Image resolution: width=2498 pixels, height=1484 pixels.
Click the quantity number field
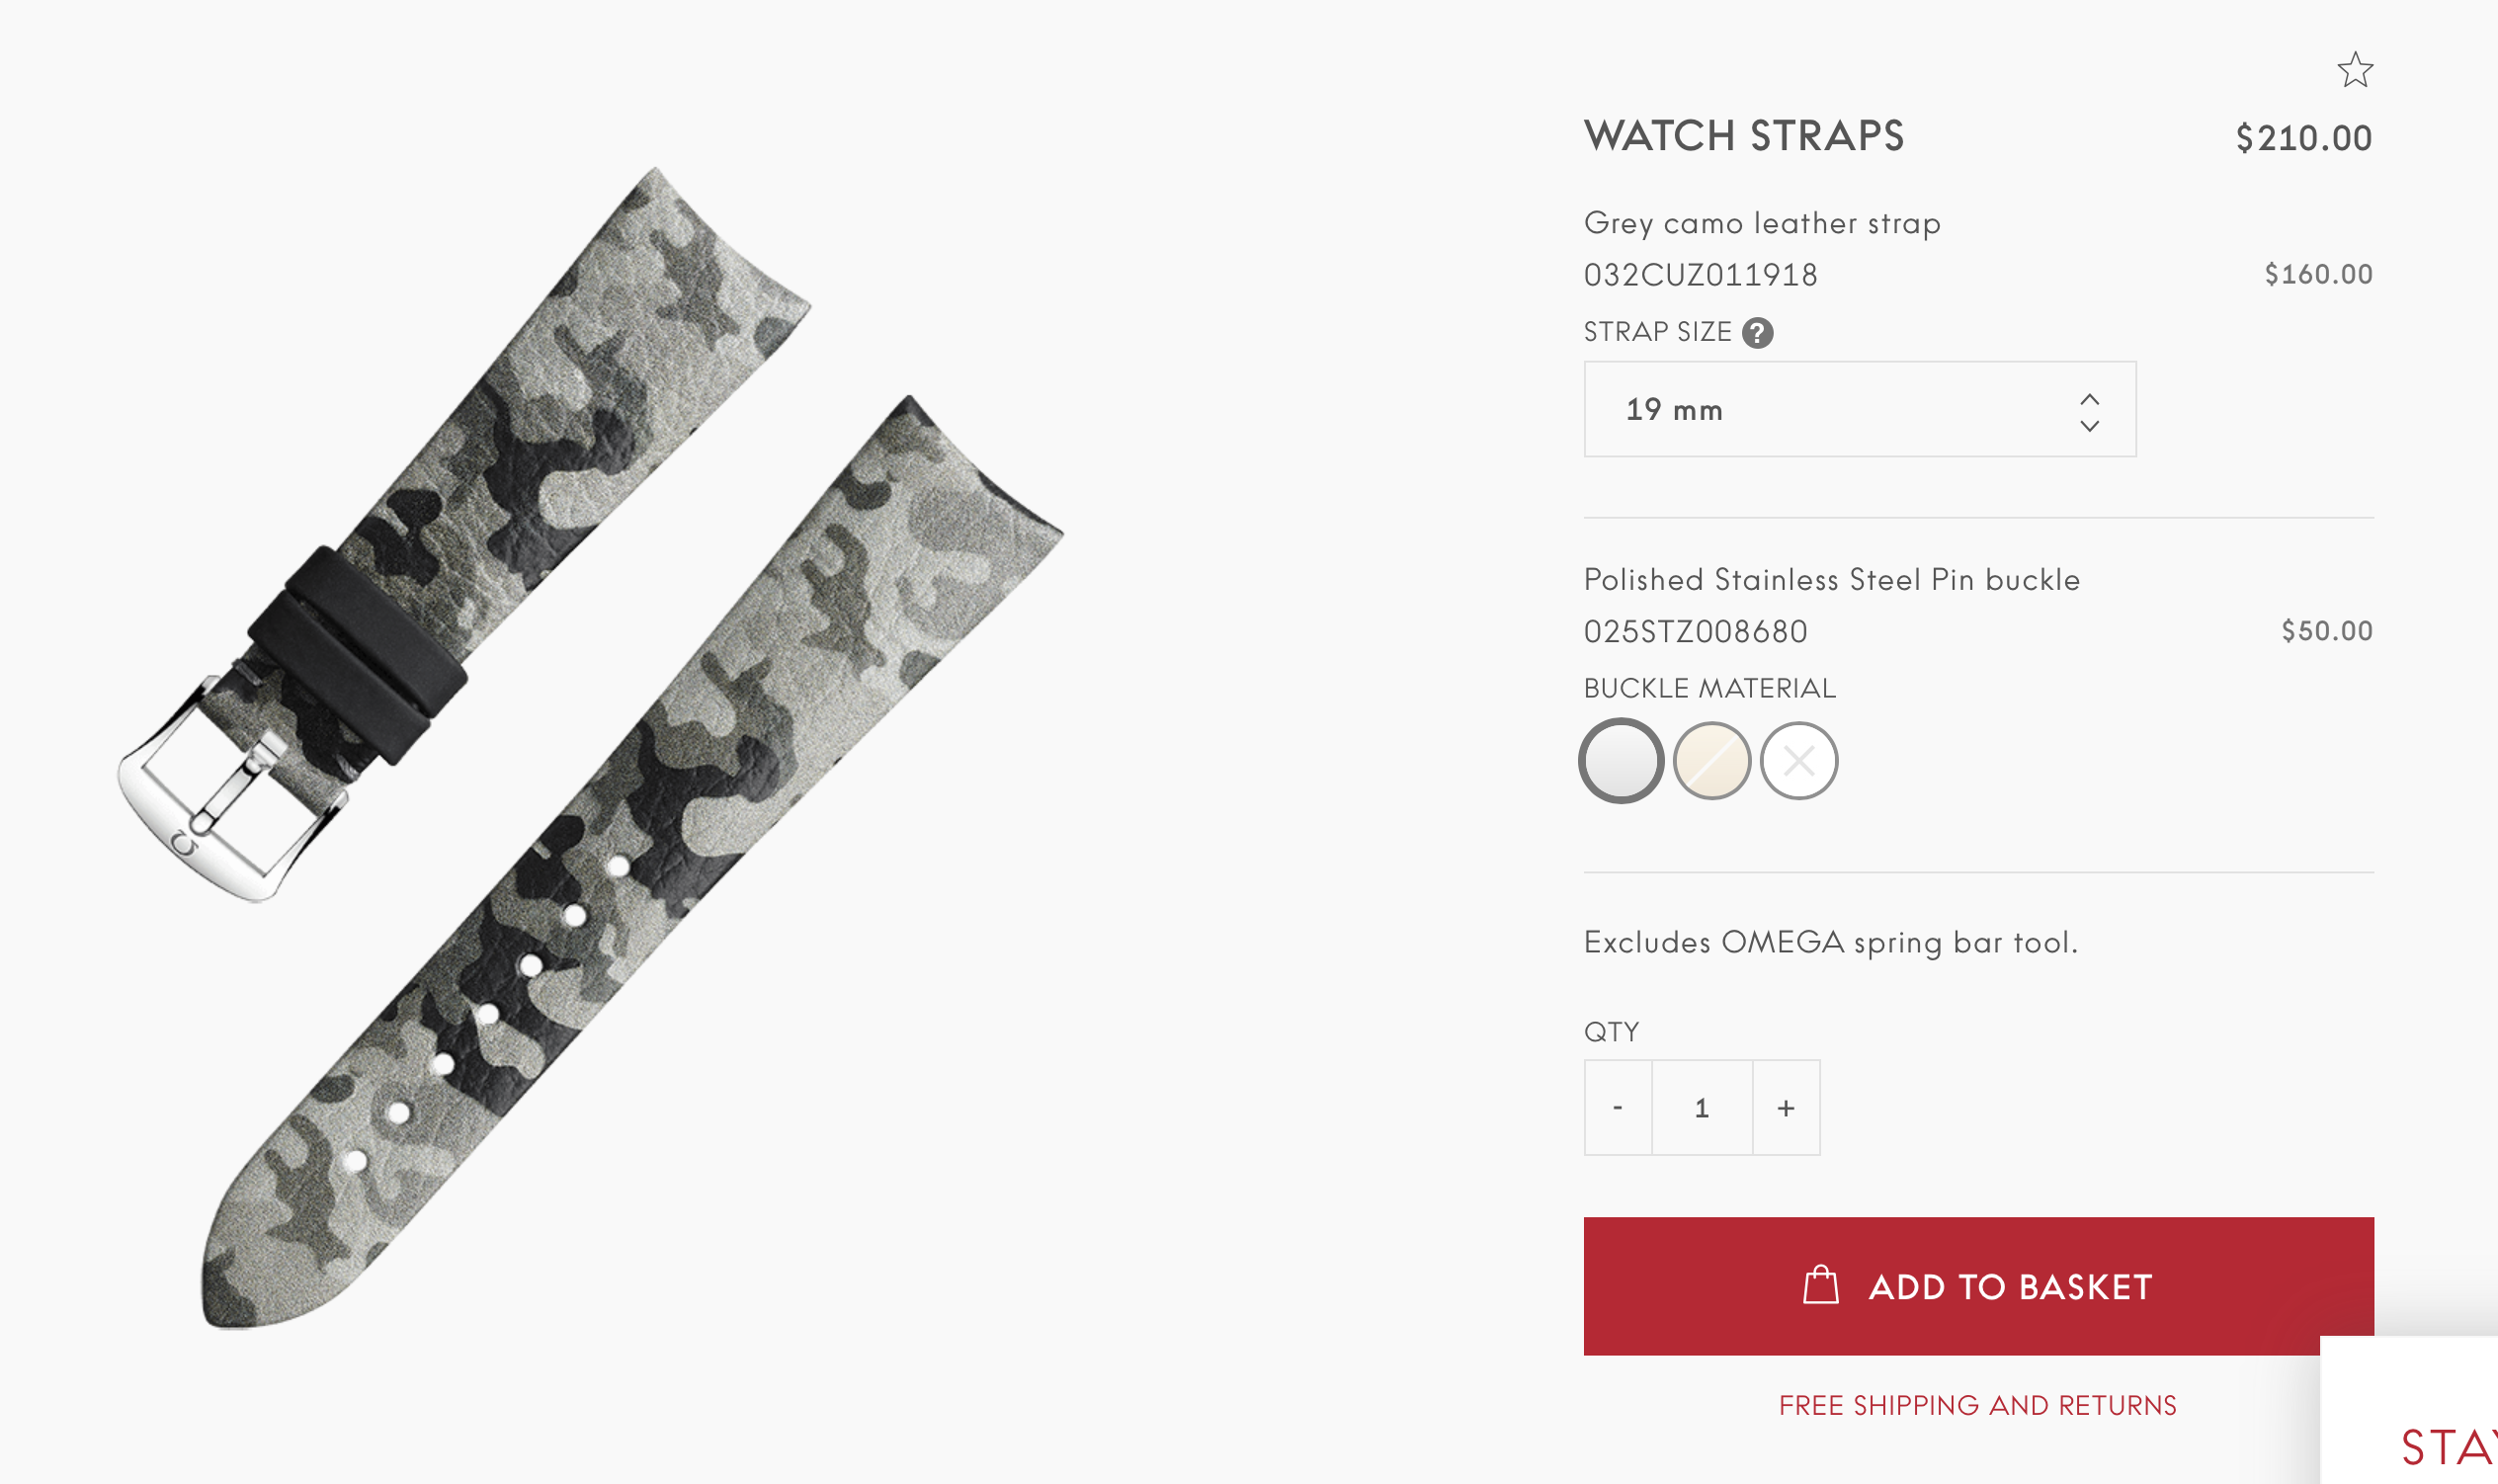coord(1701,1108)
